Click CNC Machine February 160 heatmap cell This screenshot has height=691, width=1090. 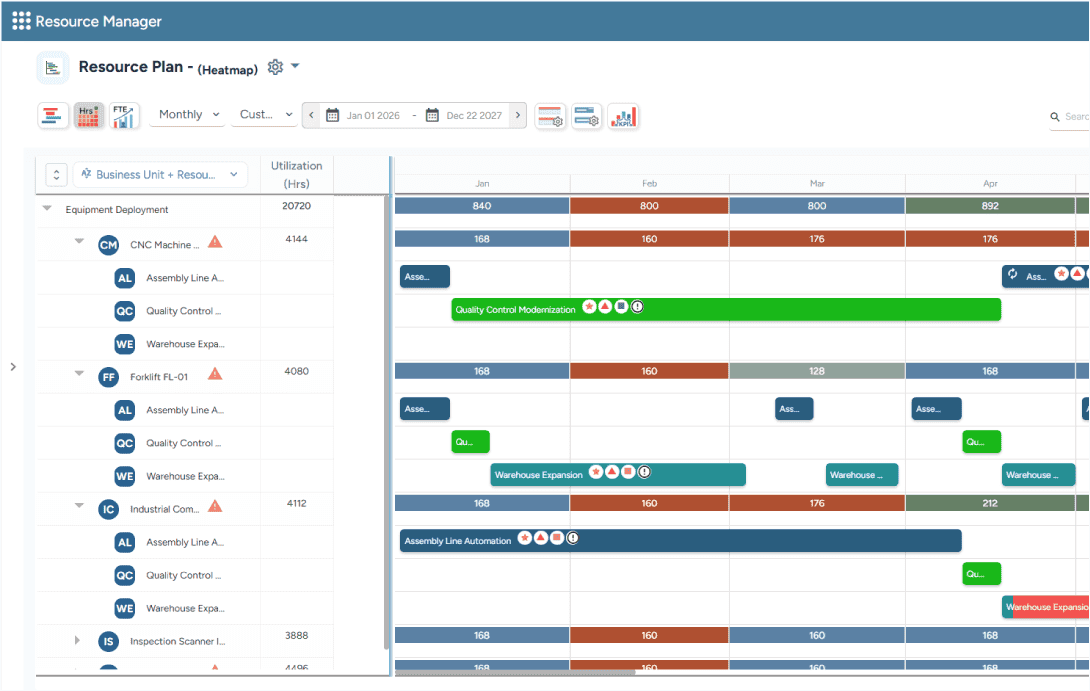tap(649, 239)
